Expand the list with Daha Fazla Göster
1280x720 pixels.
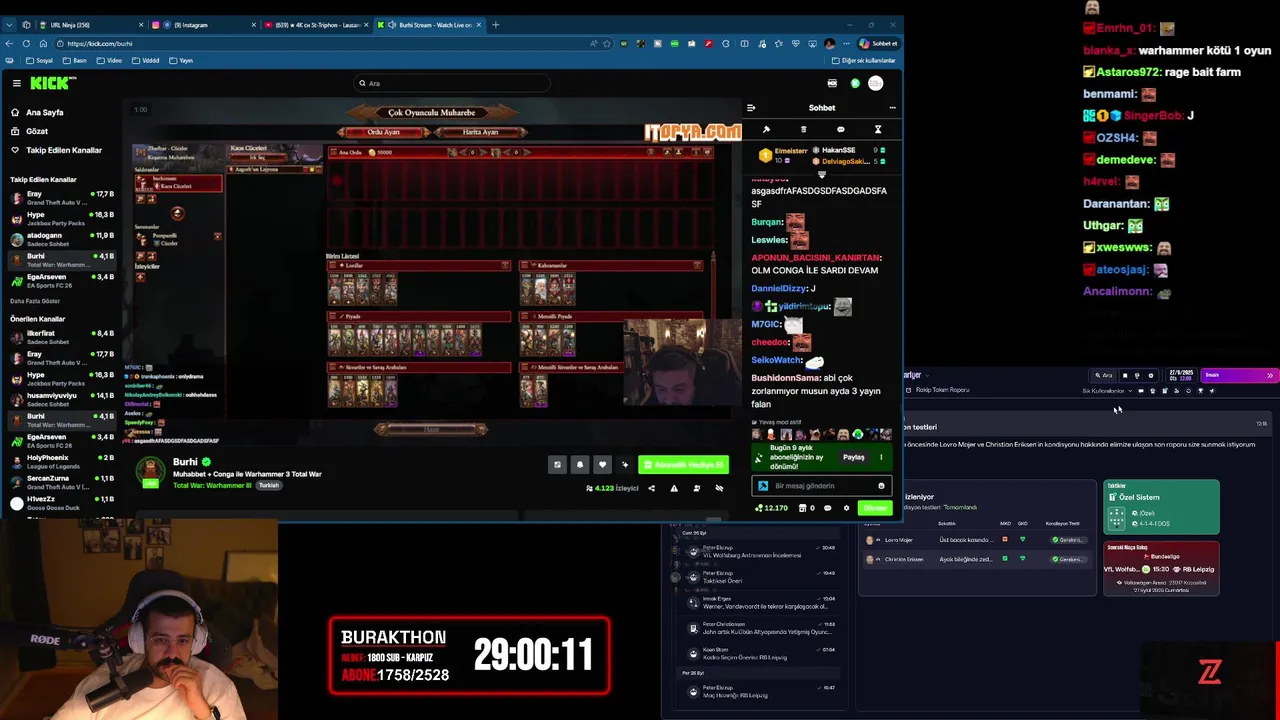[35, 301]
